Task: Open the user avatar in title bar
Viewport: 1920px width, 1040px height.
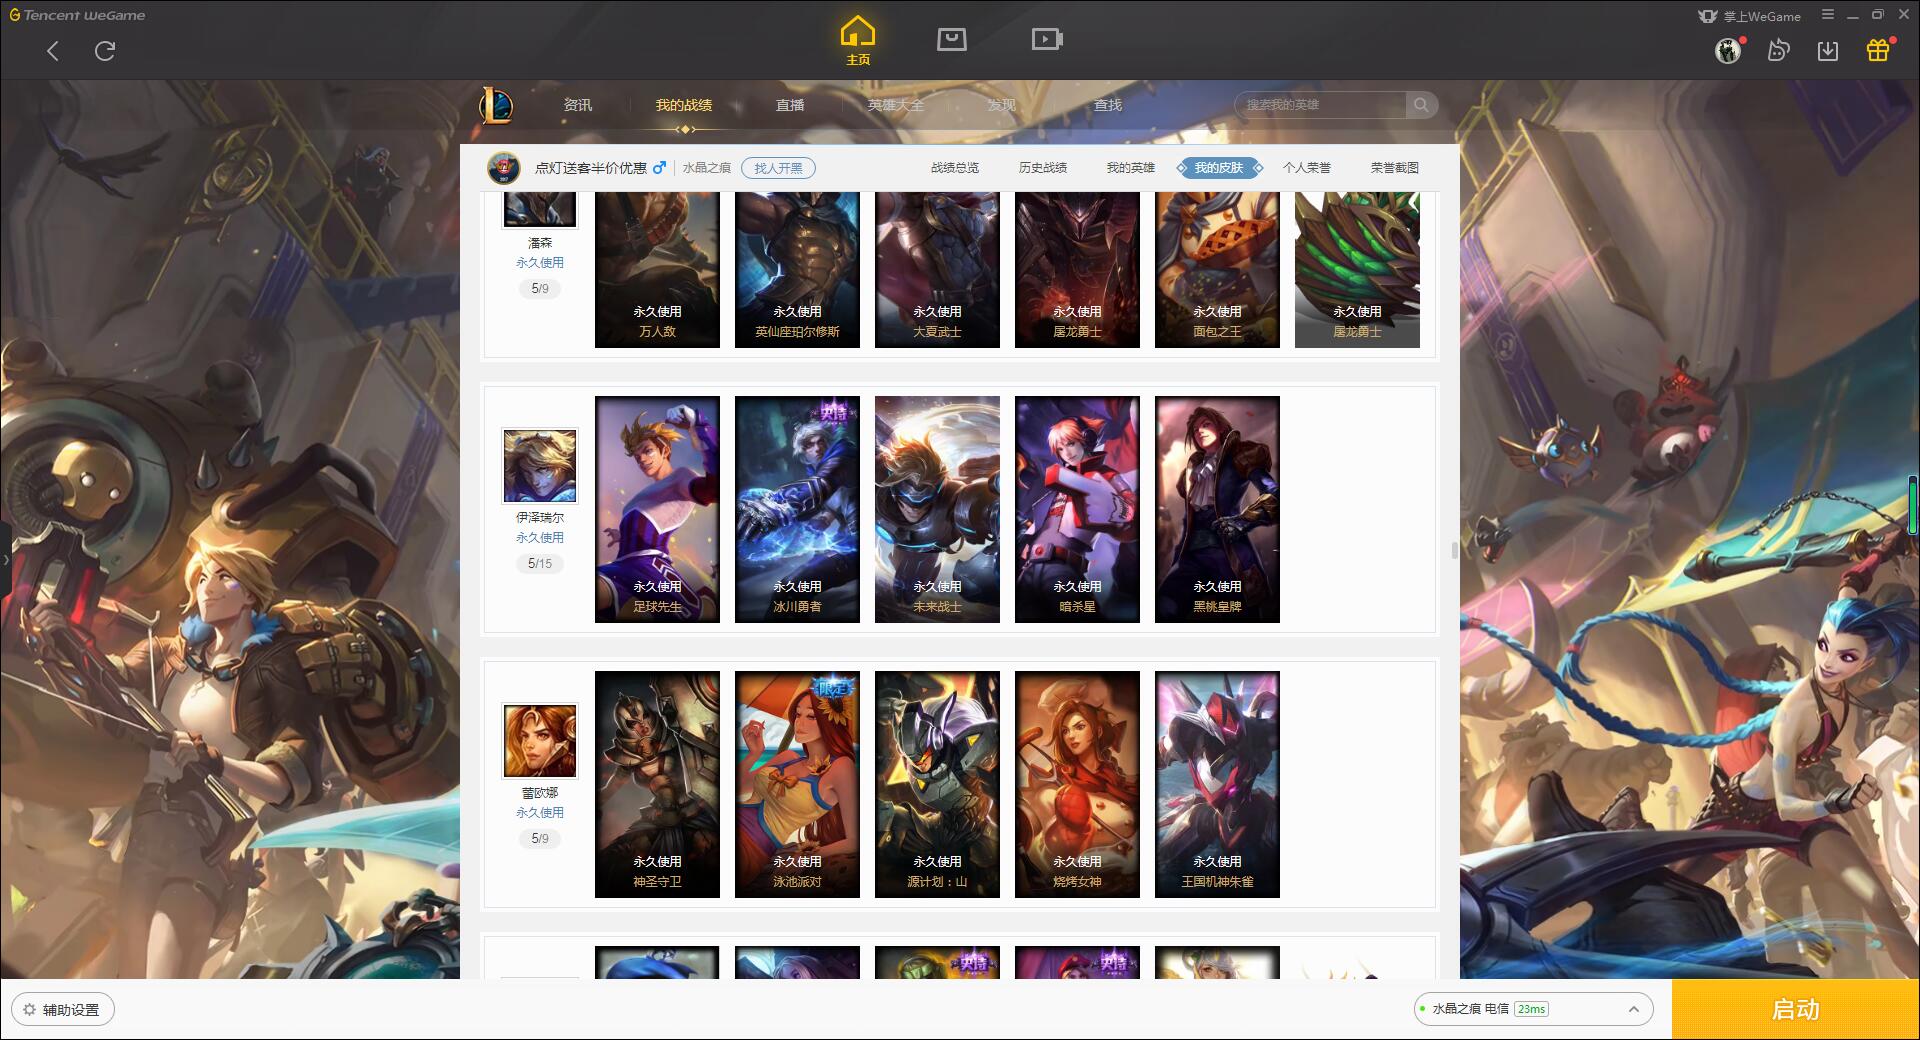Action: click(x=1727, y=50)
